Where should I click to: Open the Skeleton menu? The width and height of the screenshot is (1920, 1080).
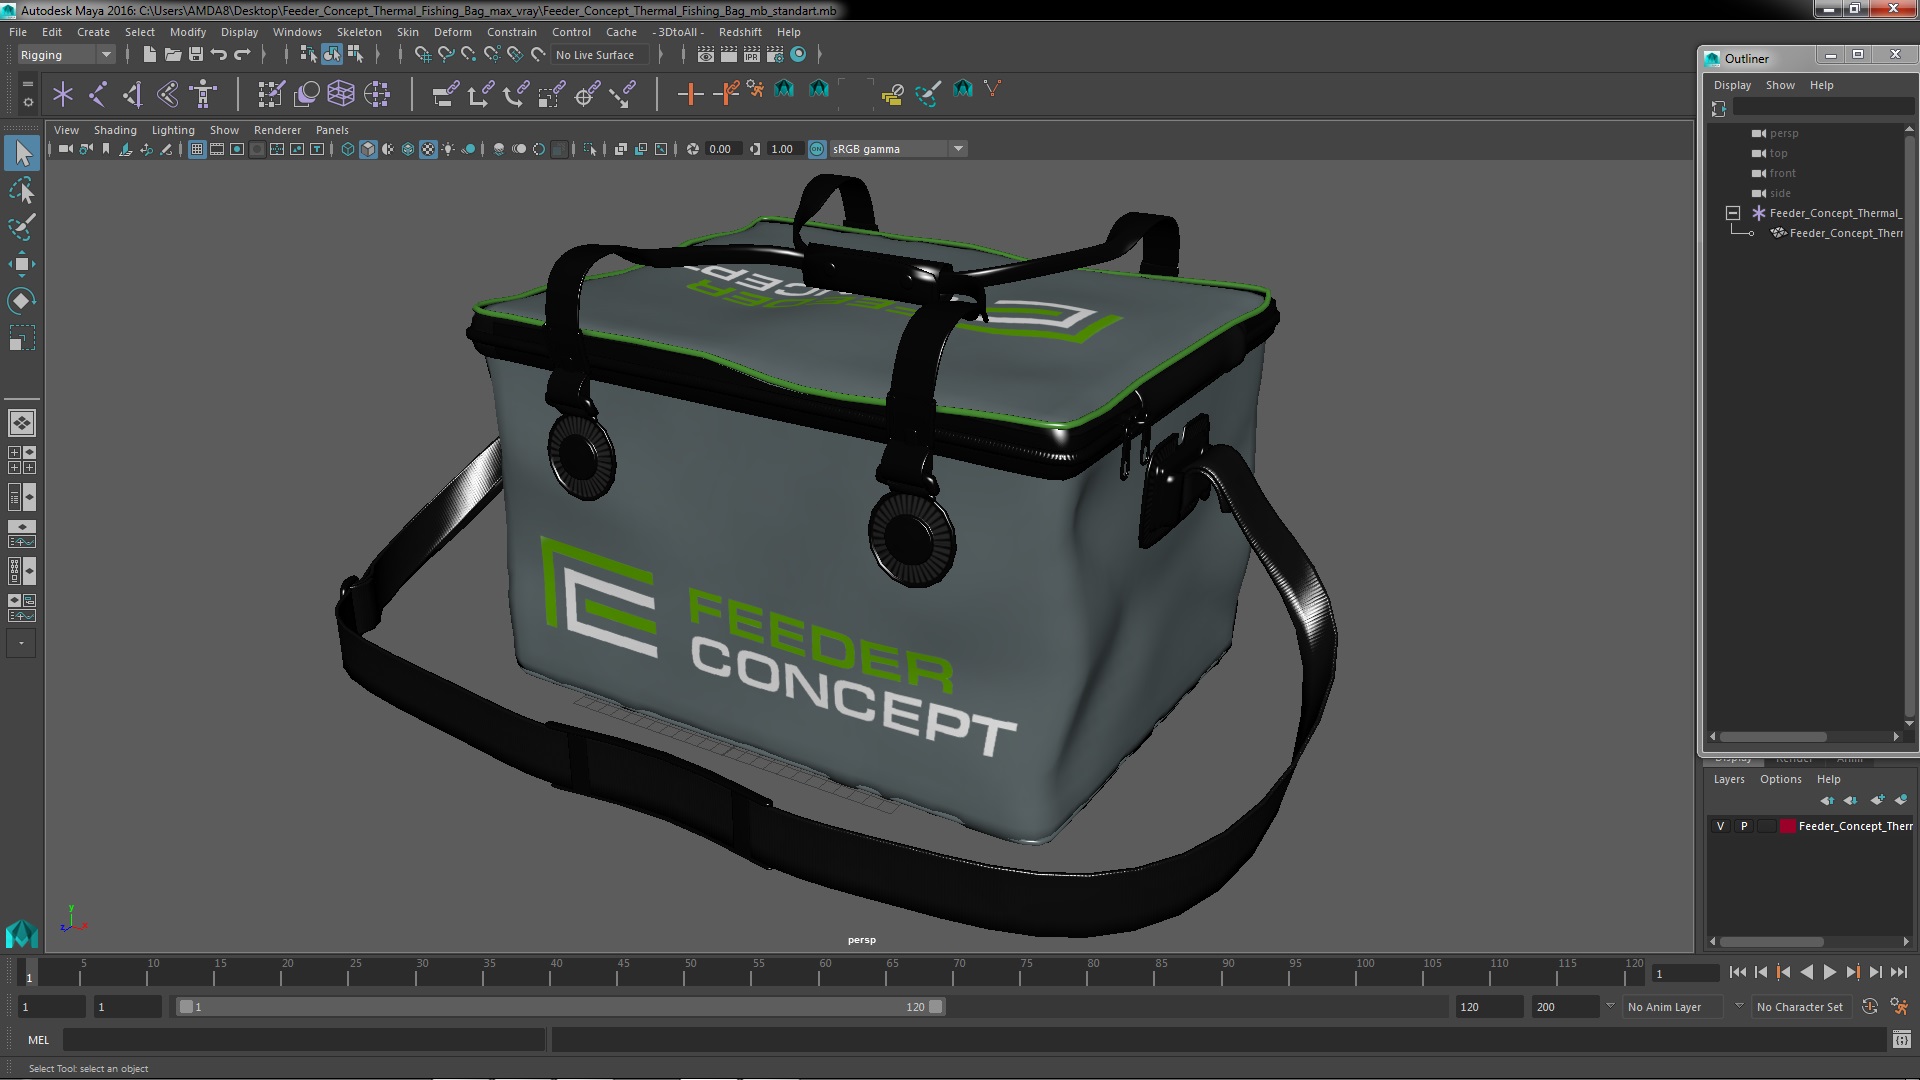click(x=359, y=32)
